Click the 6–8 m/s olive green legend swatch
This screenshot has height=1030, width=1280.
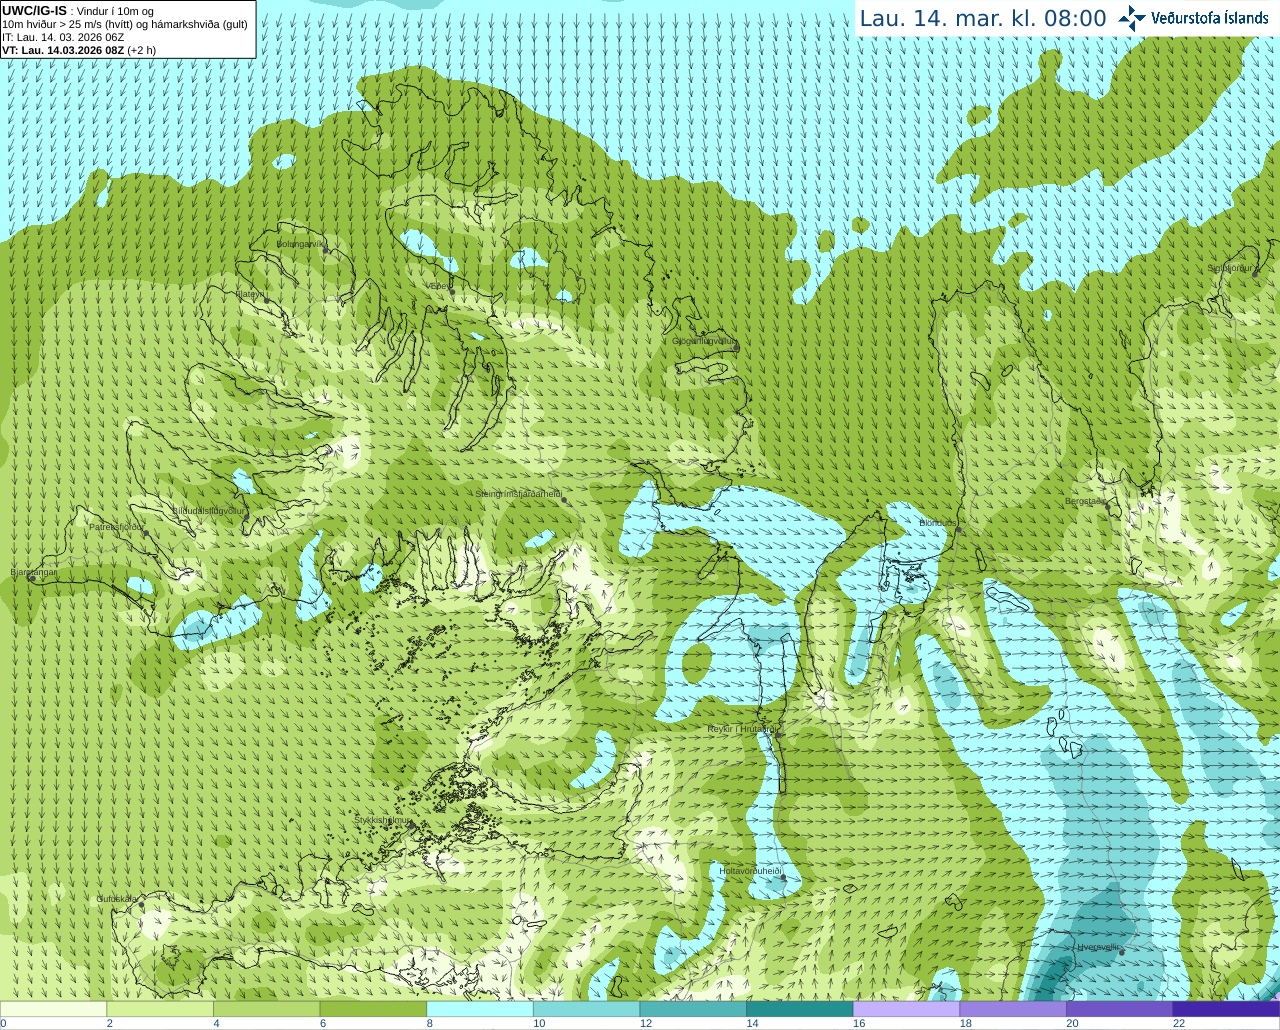pos(373,1009)
